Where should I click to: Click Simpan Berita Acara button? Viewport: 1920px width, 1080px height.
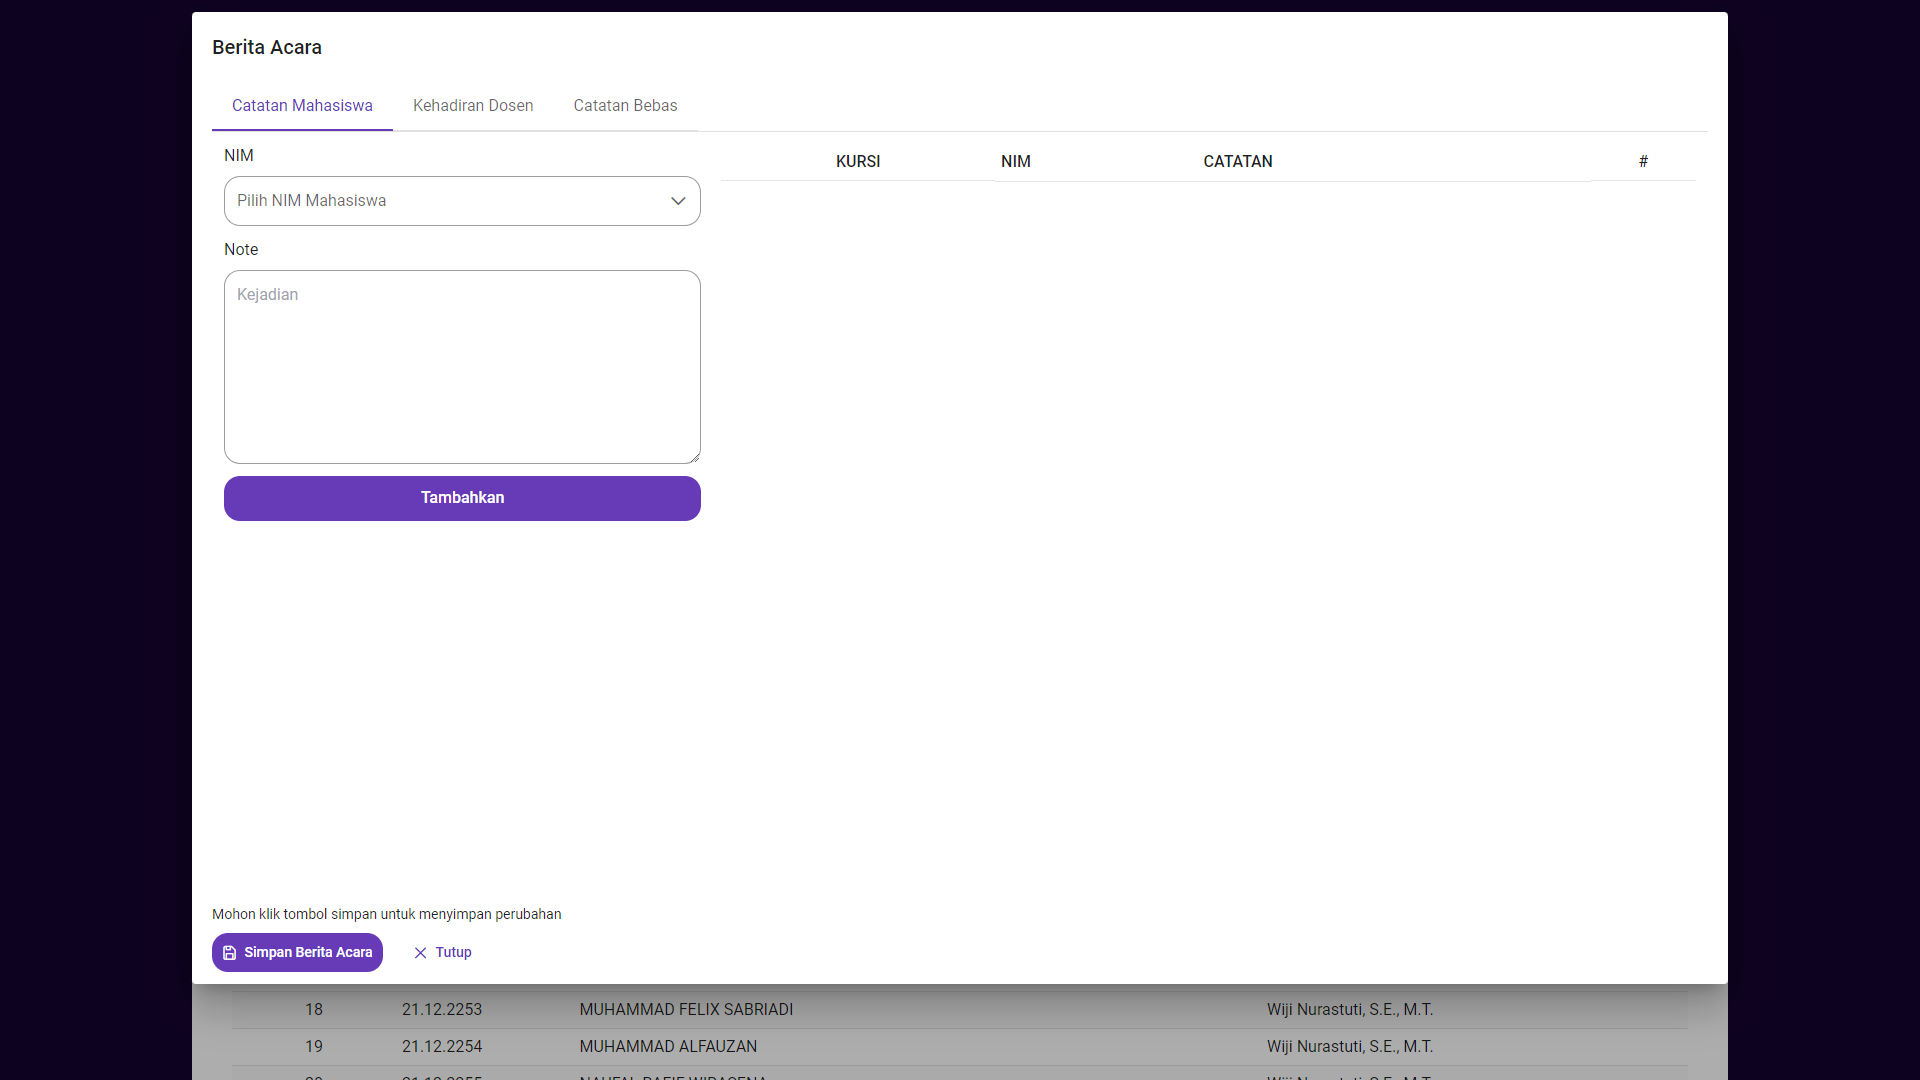[x=308, y=953]
